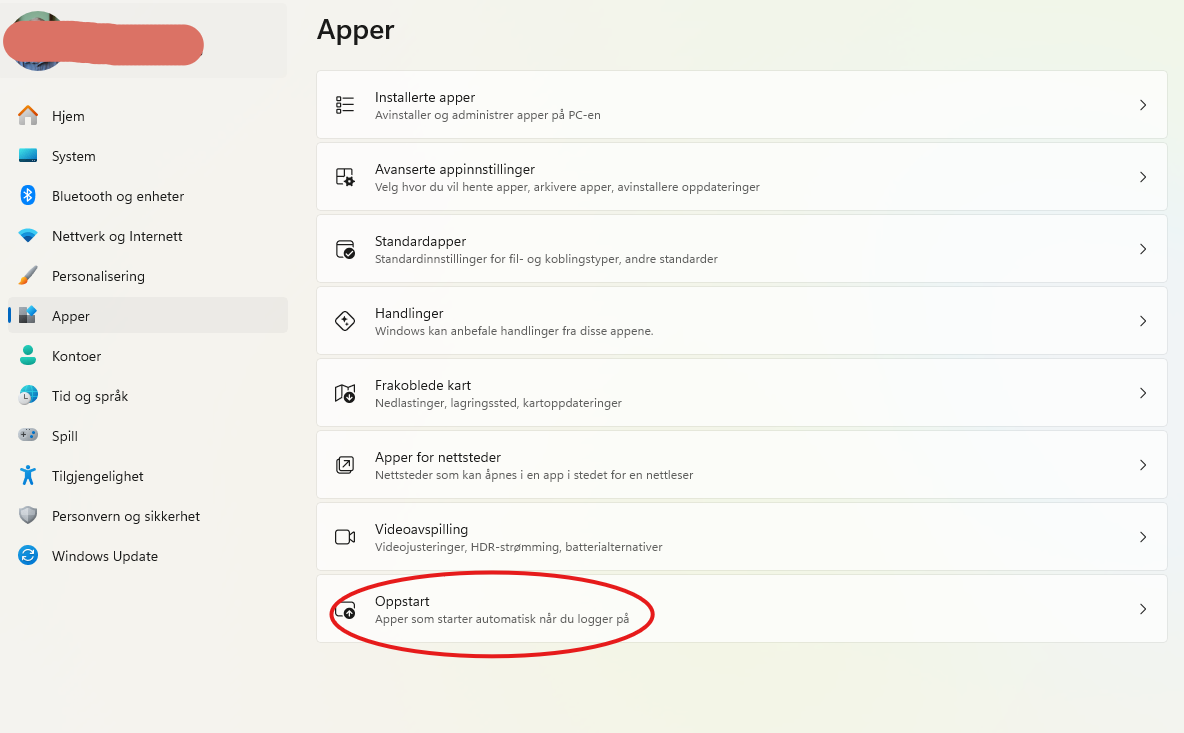
Task: Open Standardapper via right chevron arrow
Action: click(x=1143, y=249)
